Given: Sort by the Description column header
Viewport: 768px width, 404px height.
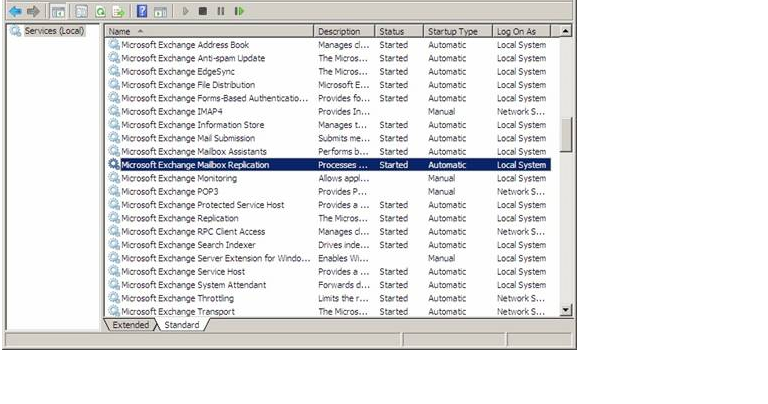Looking at the screenshot, I should (x=344, y=31).
